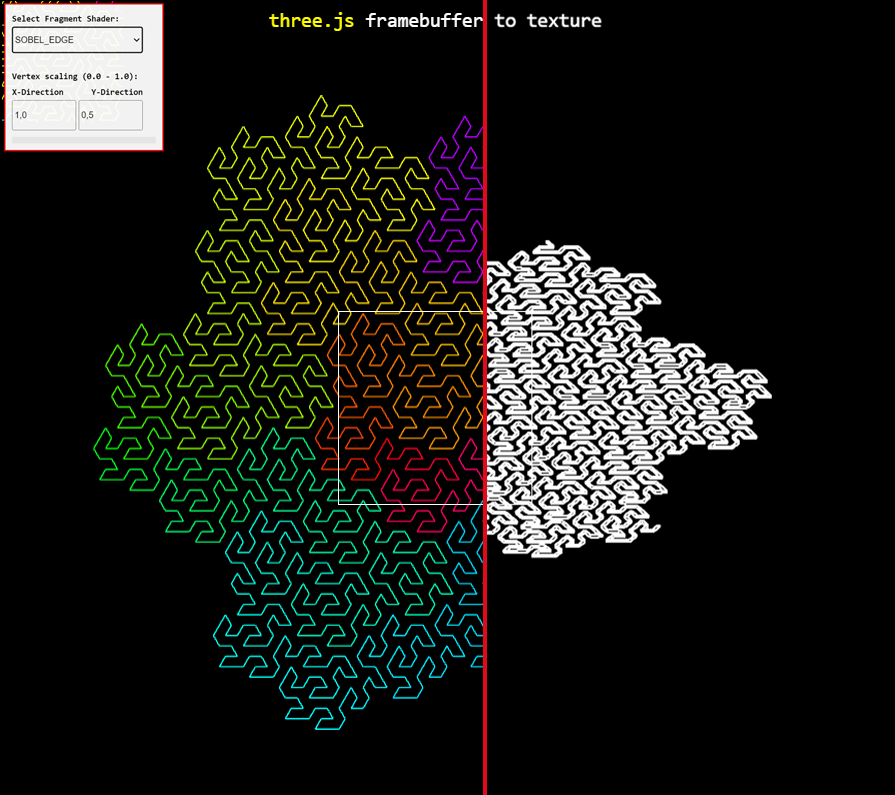
Task: Select the X-Direction scaling input field
Action: click(43, 114)
